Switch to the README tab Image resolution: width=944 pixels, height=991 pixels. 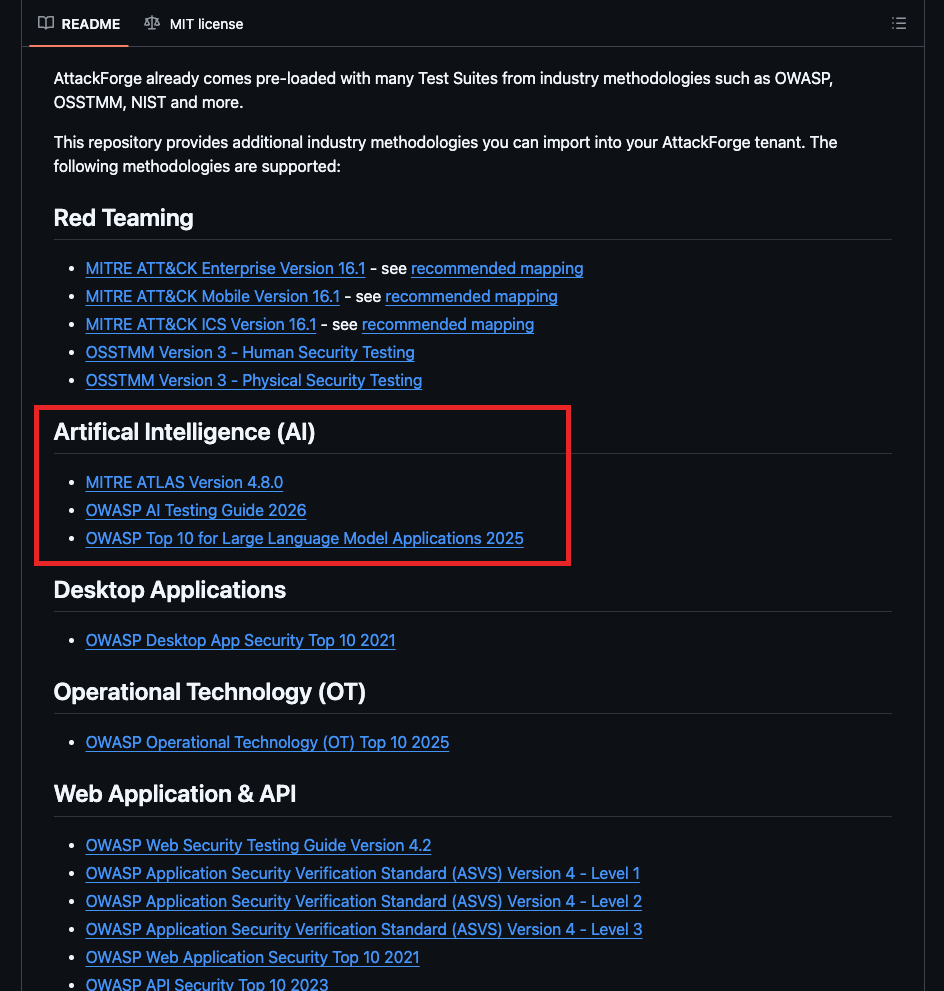coord(90,24)
